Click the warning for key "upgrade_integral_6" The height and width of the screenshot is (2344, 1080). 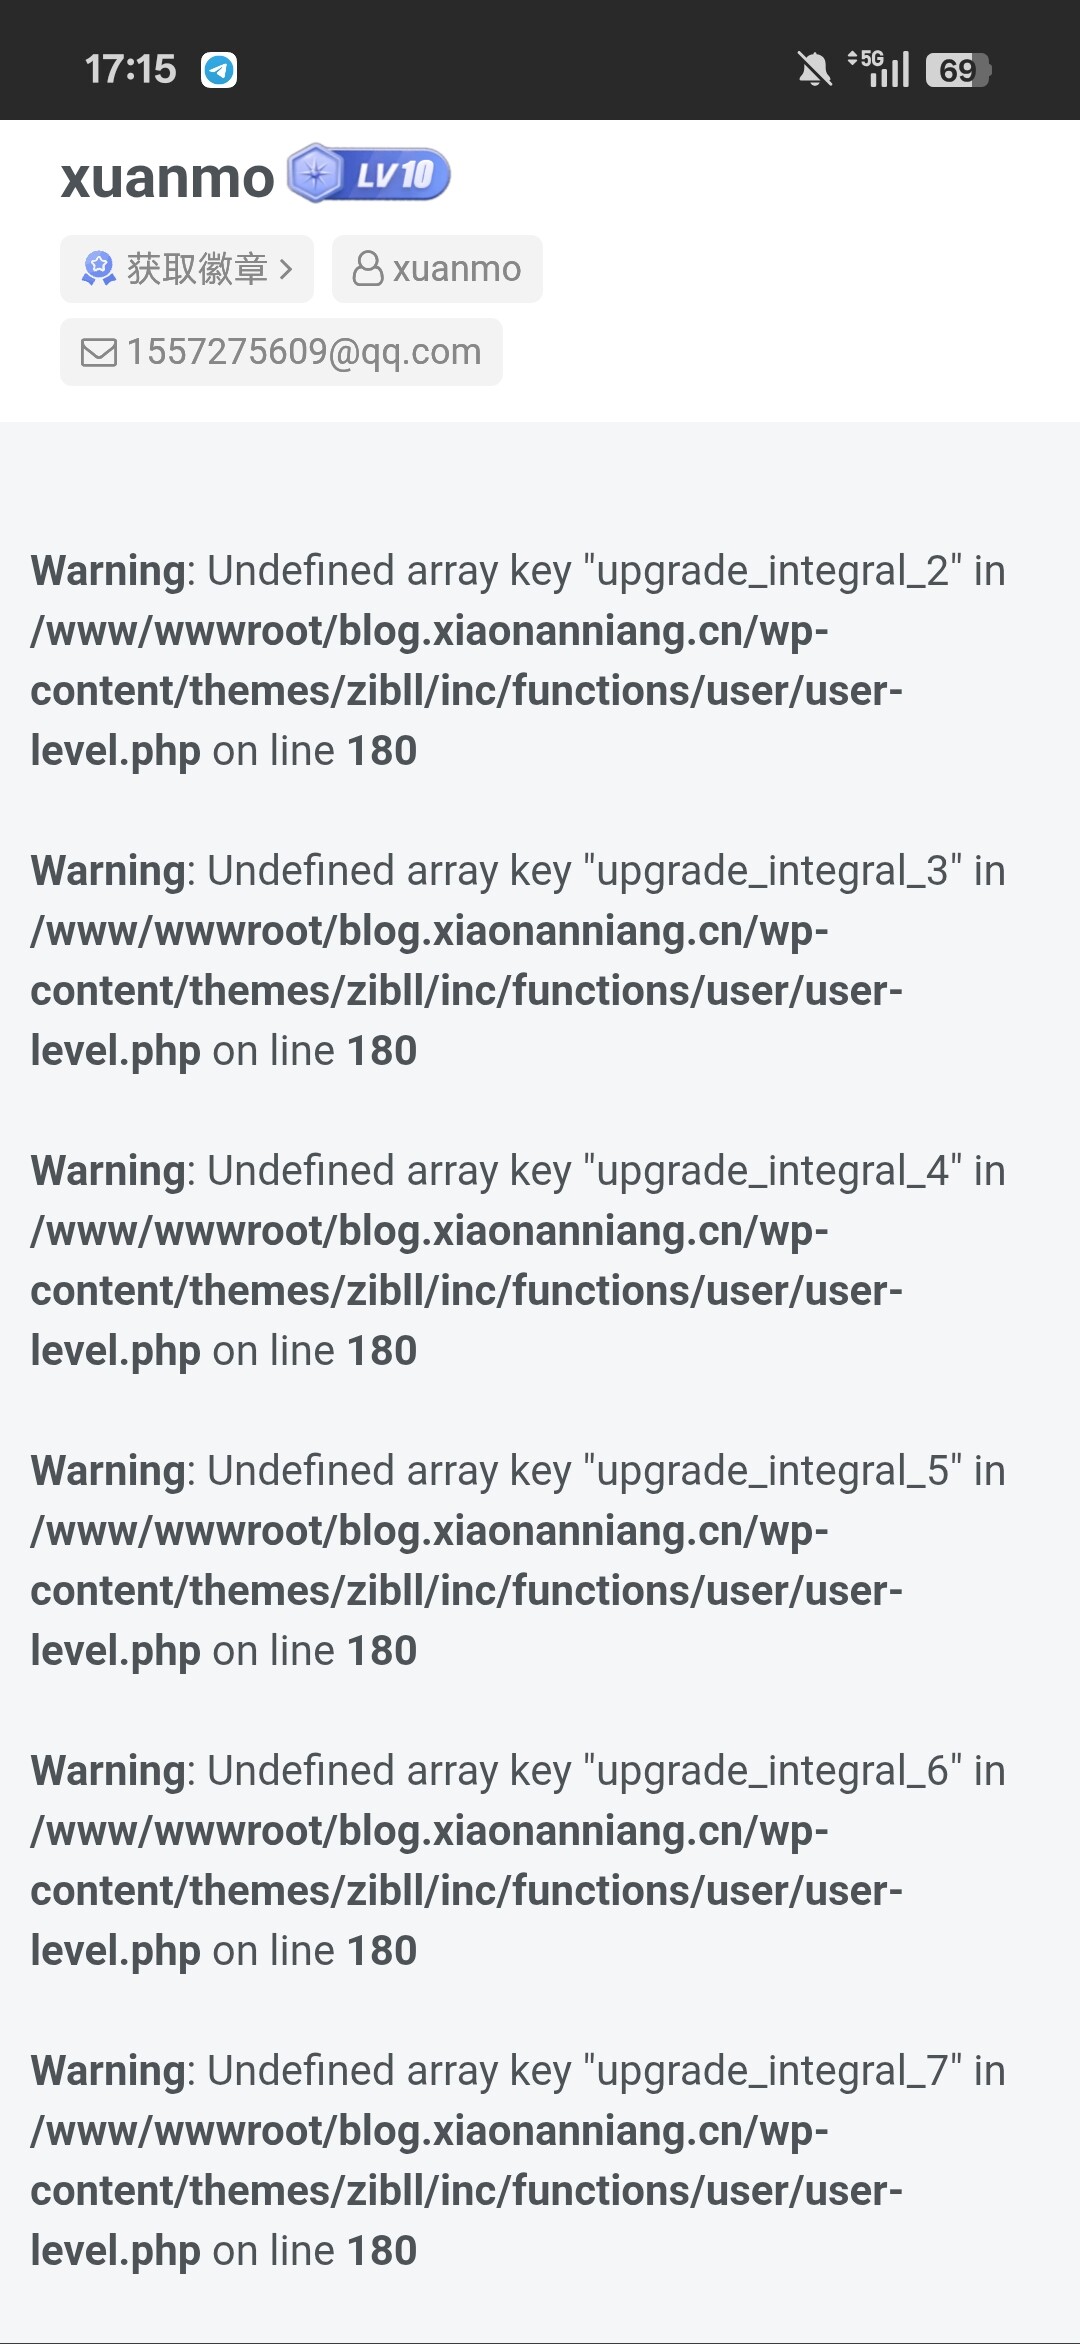pyautogui.click(x=517, y=1860)
